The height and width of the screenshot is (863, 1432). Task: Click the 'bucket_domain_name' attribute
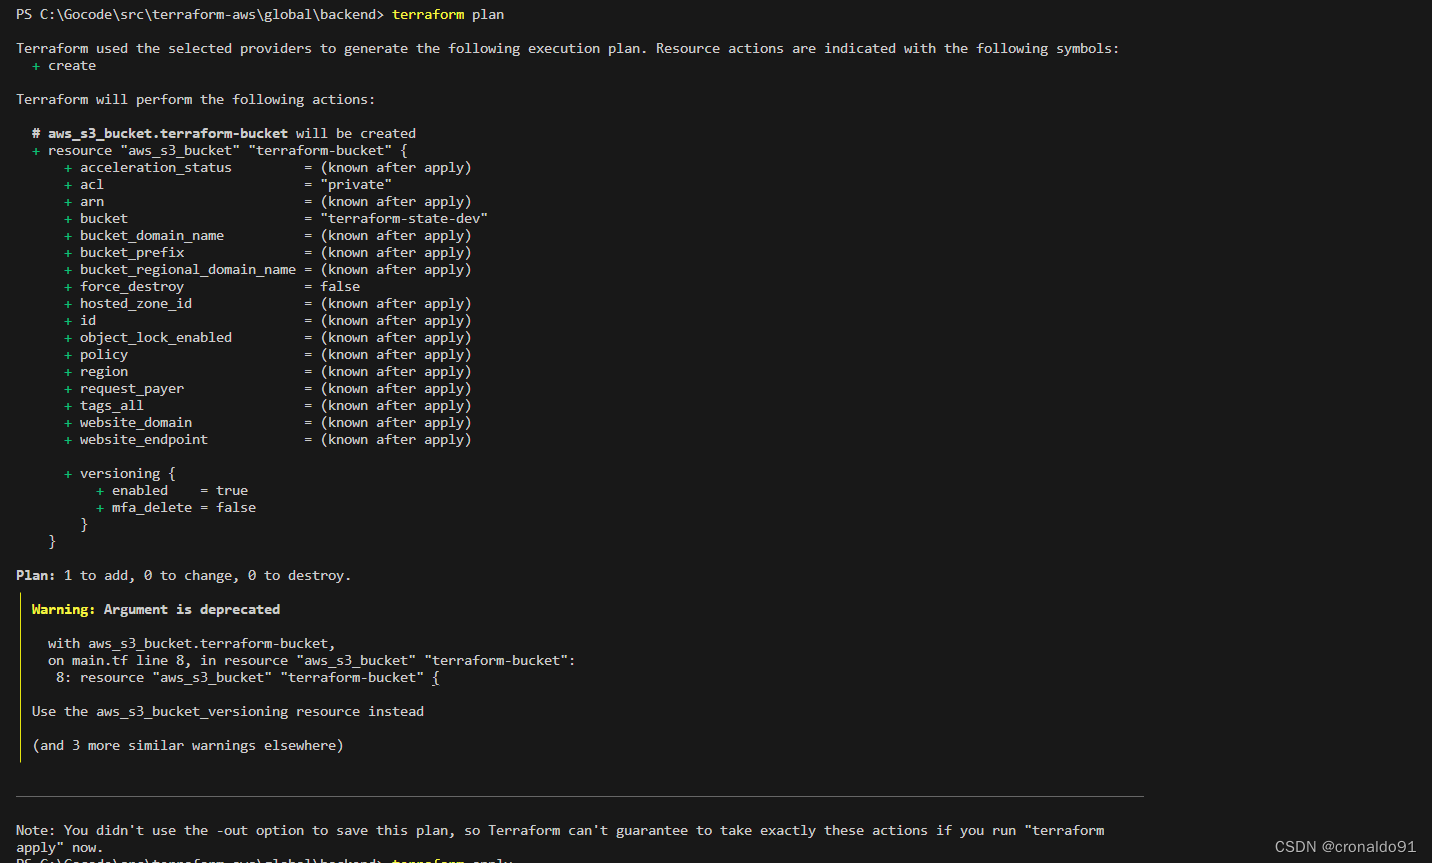coord(152,236)
